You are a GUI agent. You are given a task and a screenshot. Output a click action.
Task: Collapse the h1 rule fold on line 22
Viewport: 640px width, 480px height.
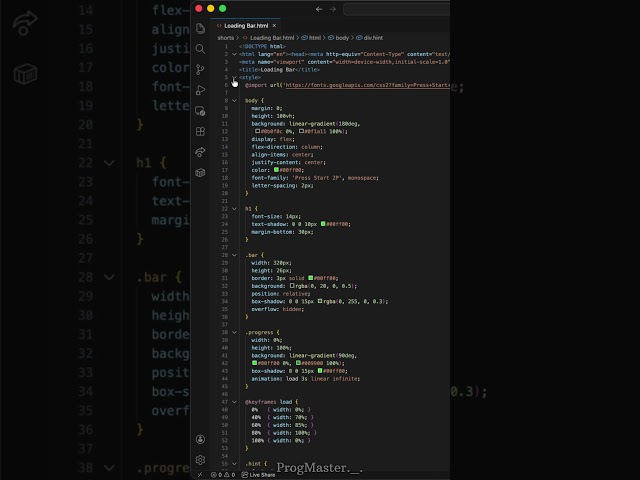[x=234, y=209]
